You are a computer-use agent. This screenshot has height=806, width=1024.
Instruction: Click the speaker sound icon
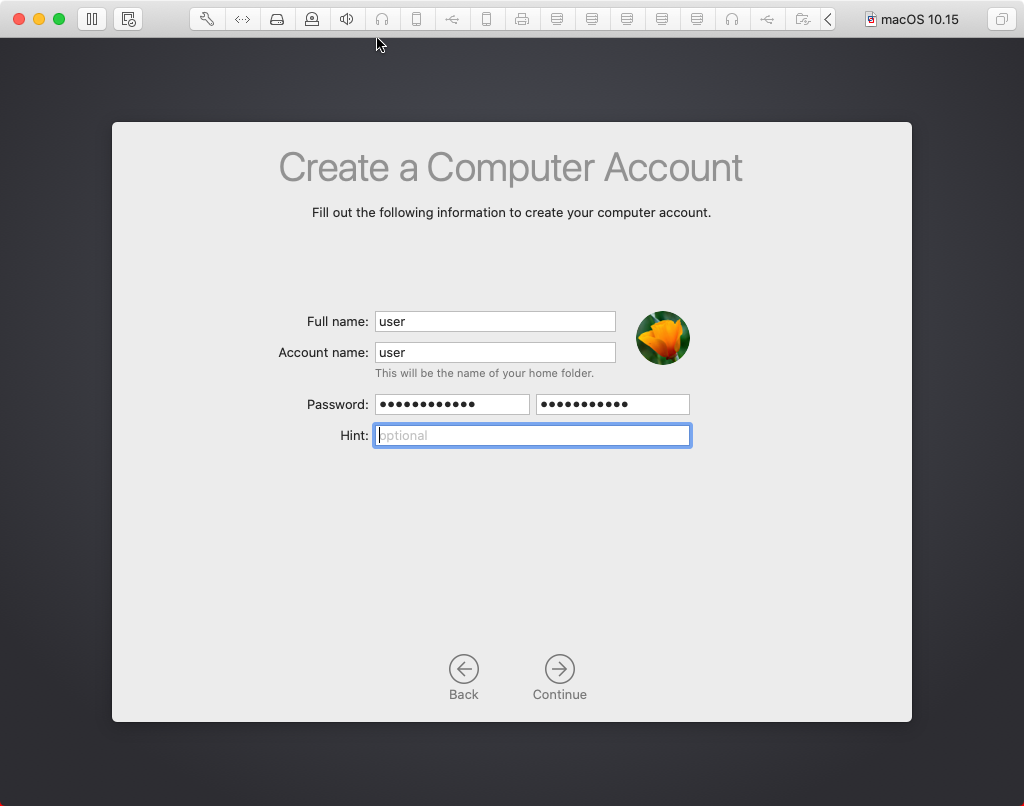(x=347, y=18)
